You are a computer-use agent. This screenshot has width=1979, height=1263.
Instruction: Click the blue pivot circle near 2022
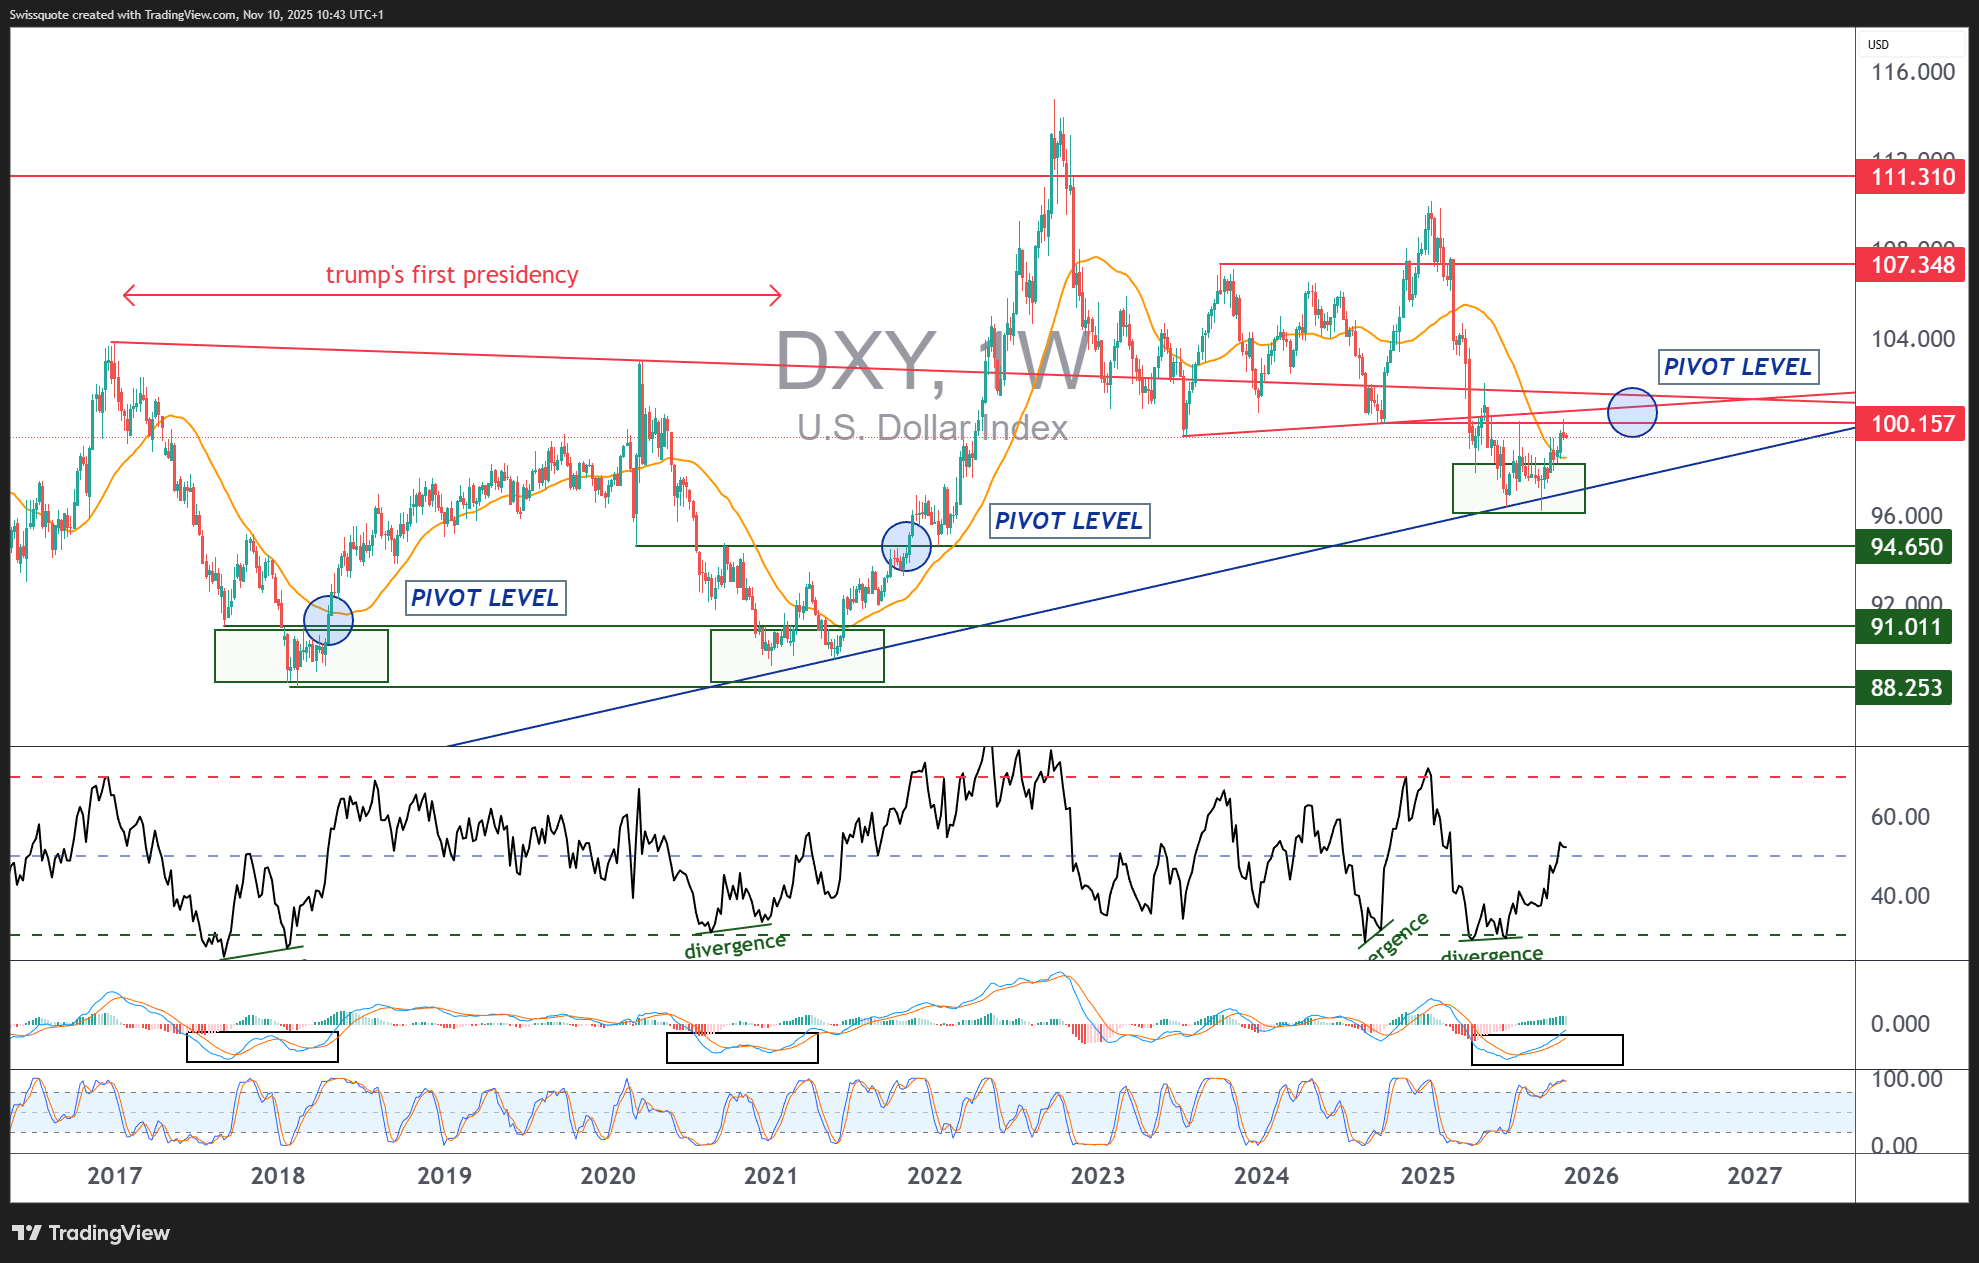pyautogui.click(x=906, y=546)
